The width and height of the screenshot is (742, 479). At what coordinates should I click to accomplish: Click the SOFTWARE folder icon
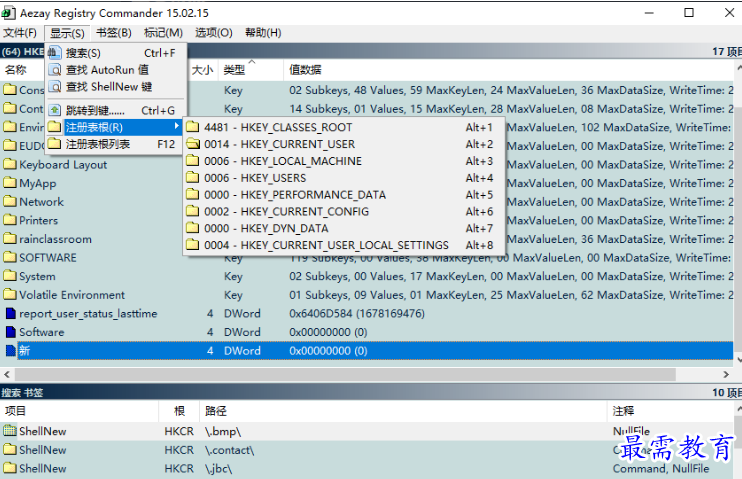10,257
